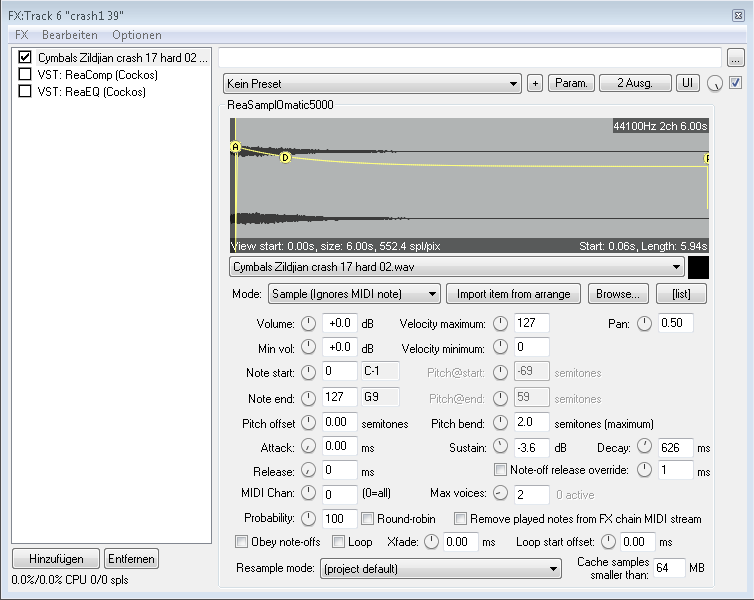This screenshot has width=754, height=600.
Task: Click the Entfernen button
Action: [131, 559]
